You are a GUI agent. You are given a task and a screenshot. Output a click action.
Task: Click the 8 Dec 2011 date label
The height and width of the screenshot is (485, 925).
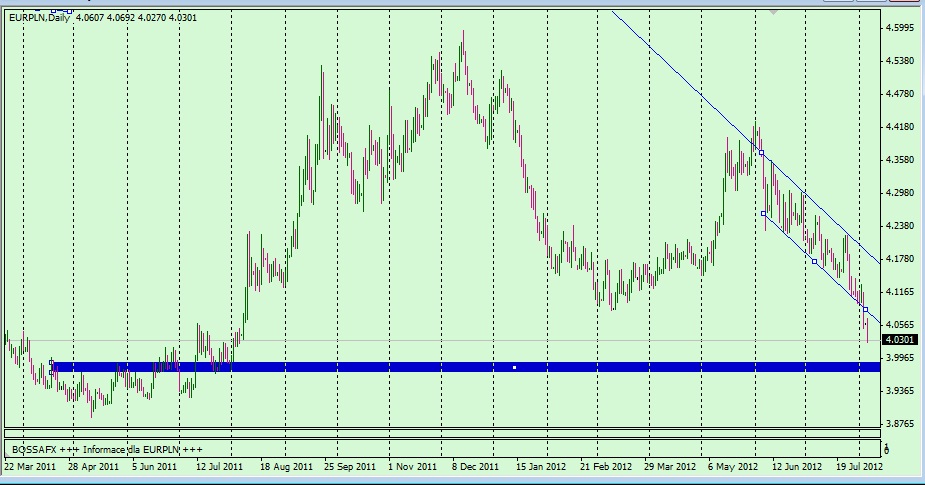tap(475, 466)
